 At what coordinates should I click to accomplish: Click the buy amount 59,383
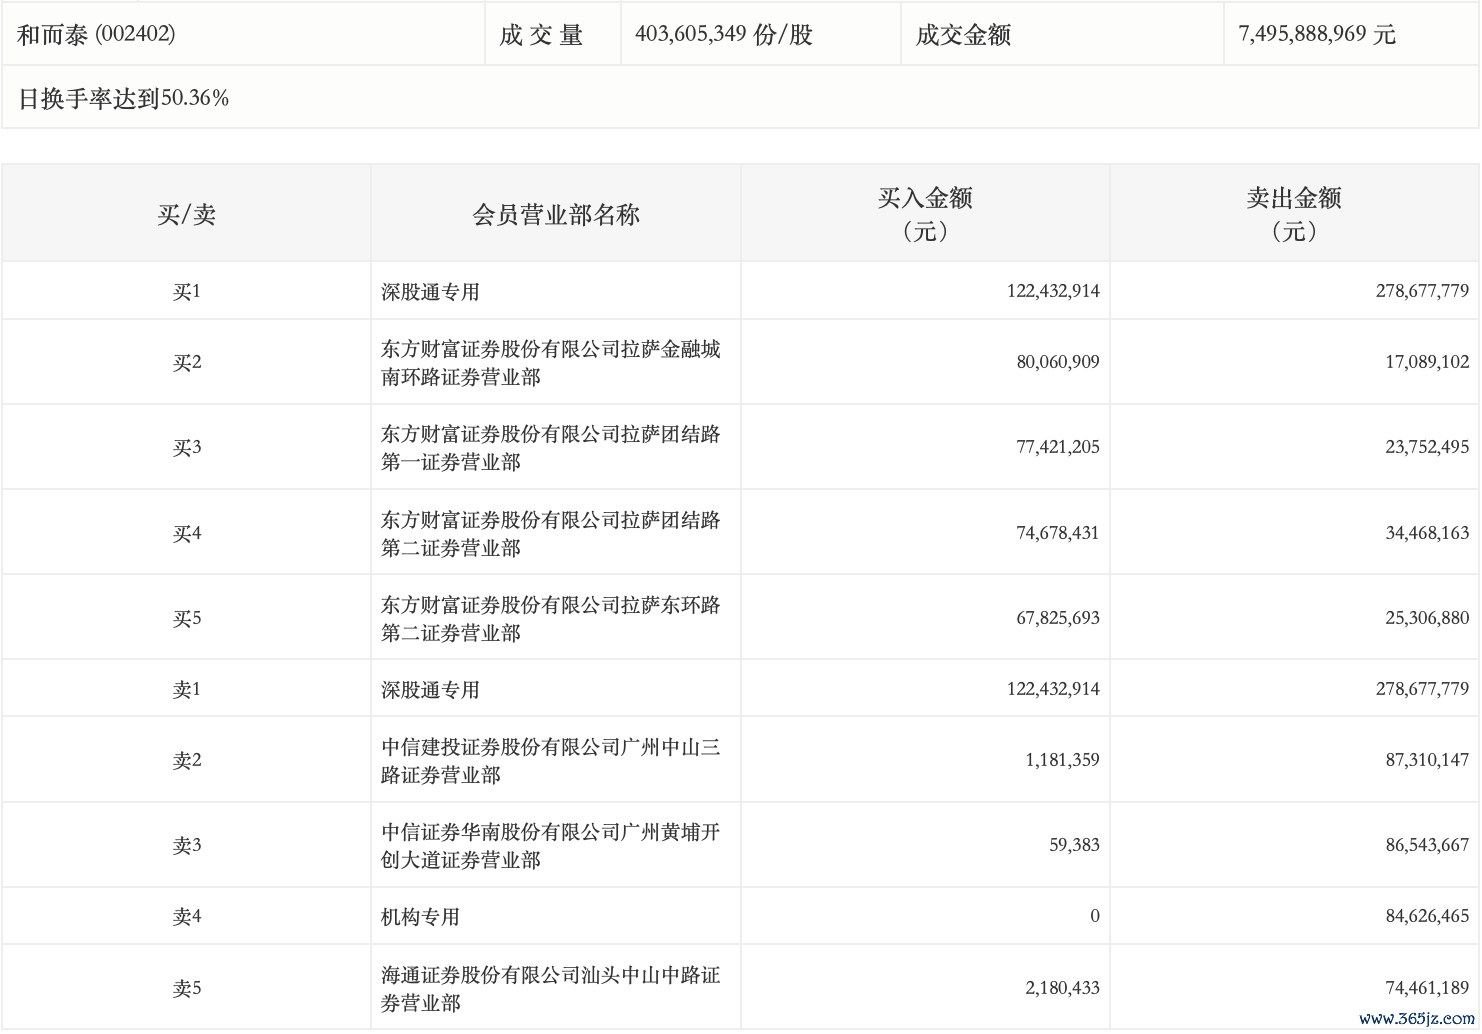pyautogui.click(x=1074, y=845)
